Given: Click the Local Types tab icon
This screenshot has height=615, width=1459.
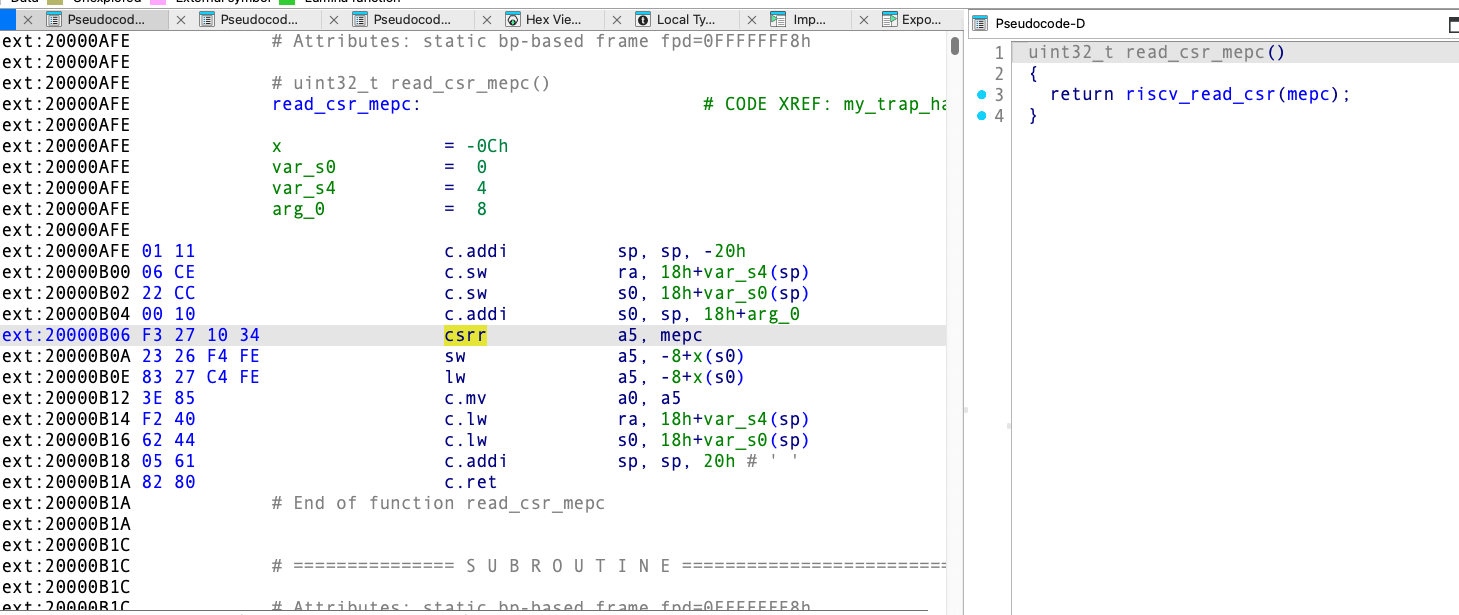Looking at the screenshot, I should (x=643, y=19).
